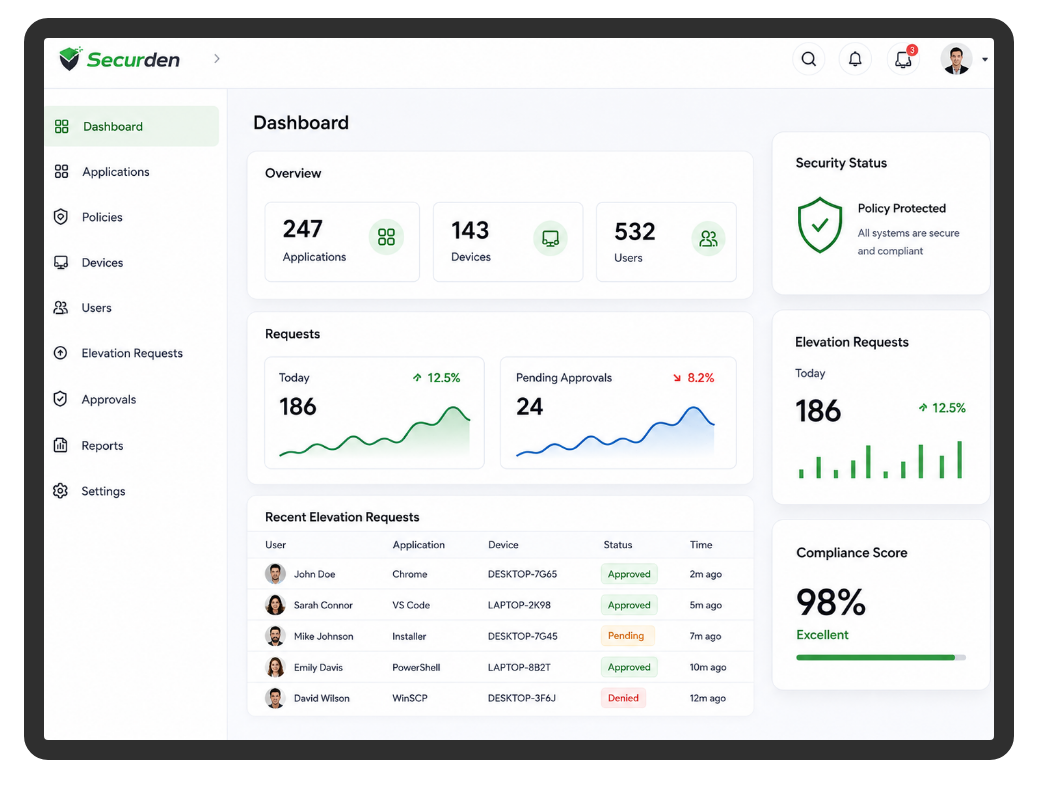Click the Elevation Requests bar chart
The width and height of the screenshot is (1038, 790).
(x=880, y=460)
